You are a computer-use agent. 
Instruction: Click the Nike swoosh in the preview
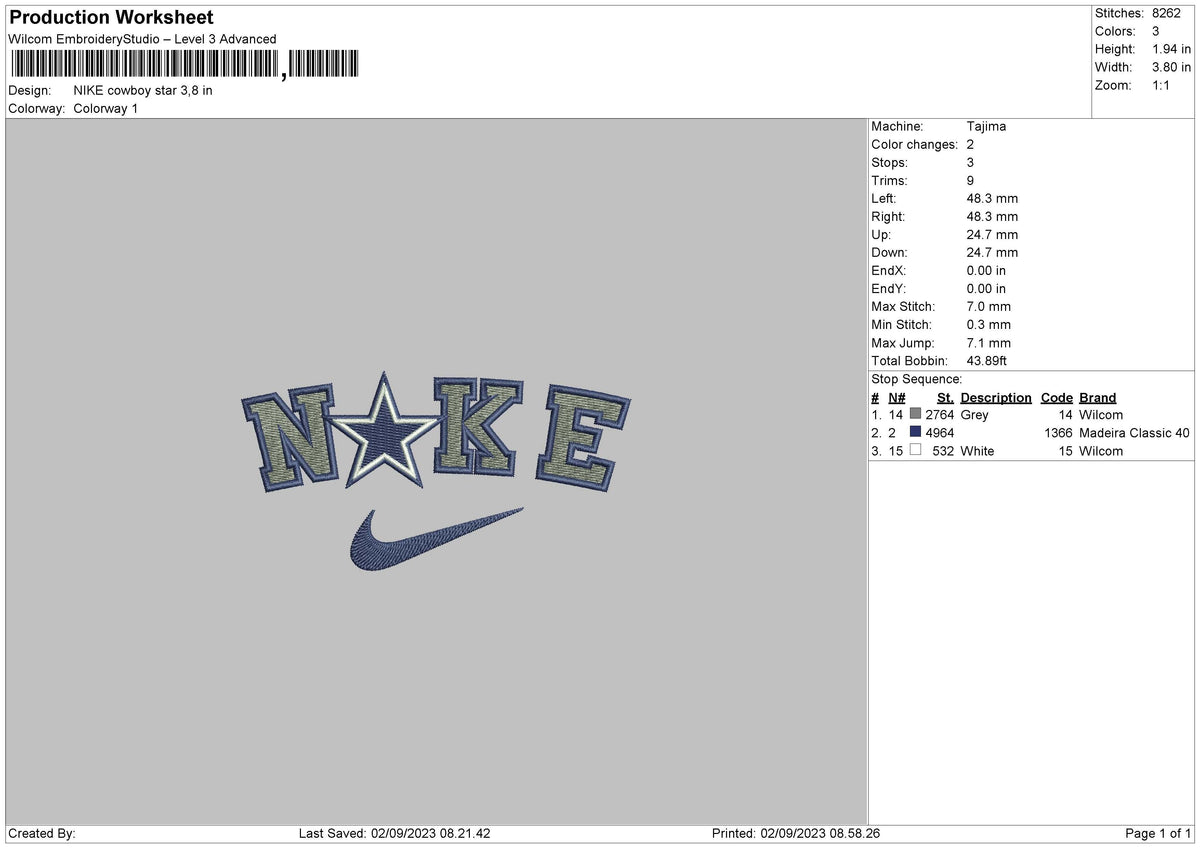point(436,538)
